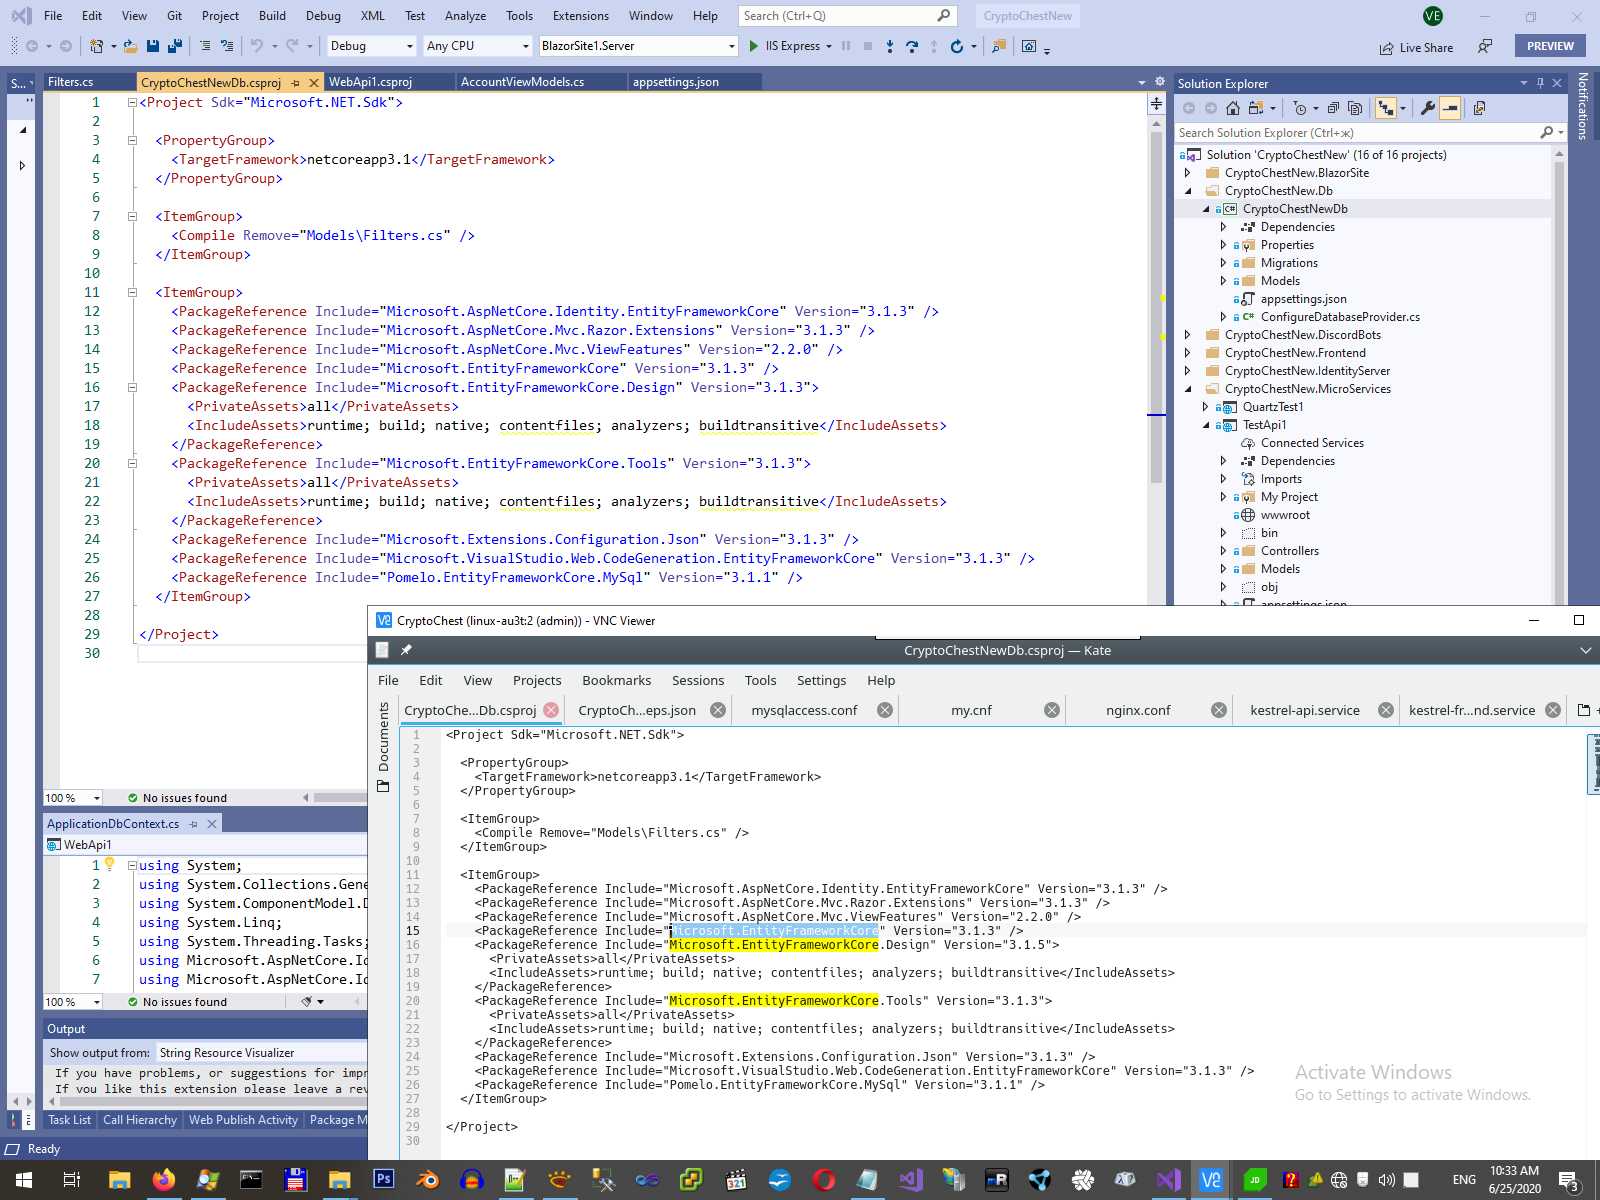Switch to the nginx.conf tab in Kate
Image resolution: width=1600 pixels, height=1200 pixels.
pyautogui.click(x=1138, y=710)
